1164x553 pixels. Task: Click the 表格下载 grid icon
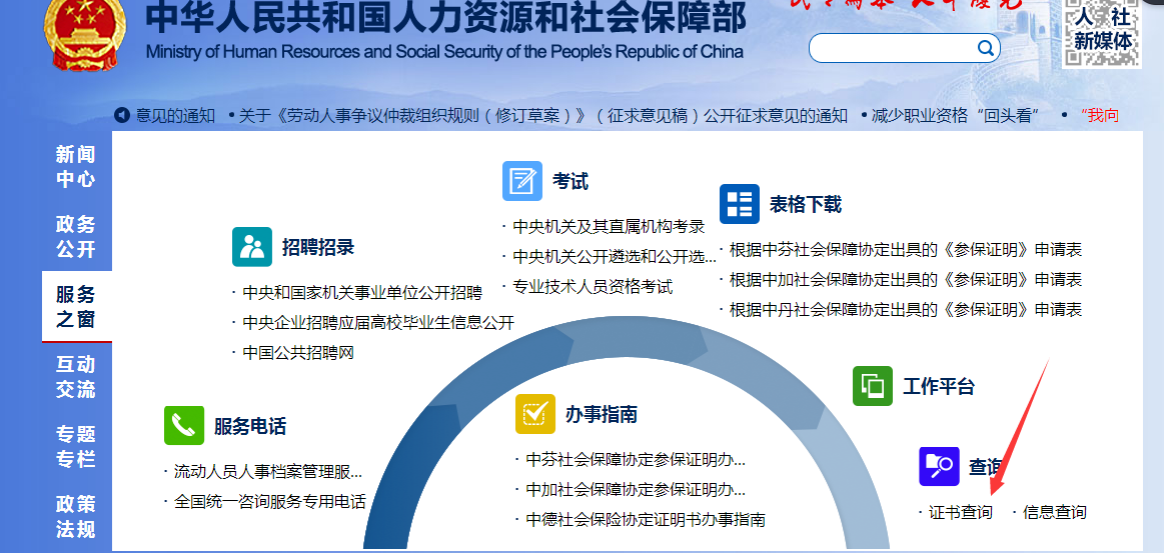coord(739,204)
